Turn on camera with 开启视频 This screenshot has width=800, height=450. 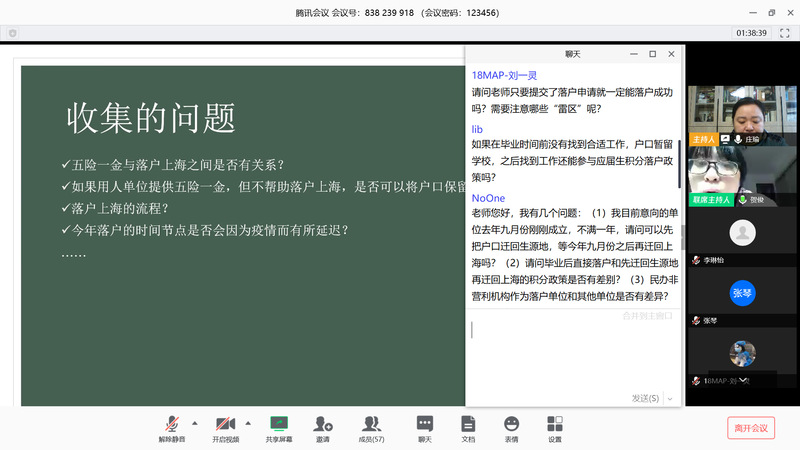225,427
